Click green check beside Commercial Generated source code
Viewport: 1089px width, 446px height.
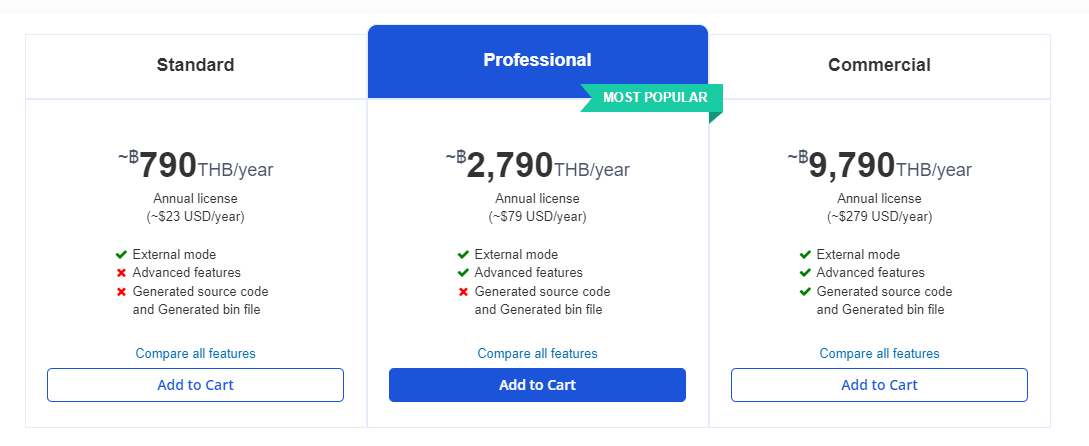coord(805,292)
